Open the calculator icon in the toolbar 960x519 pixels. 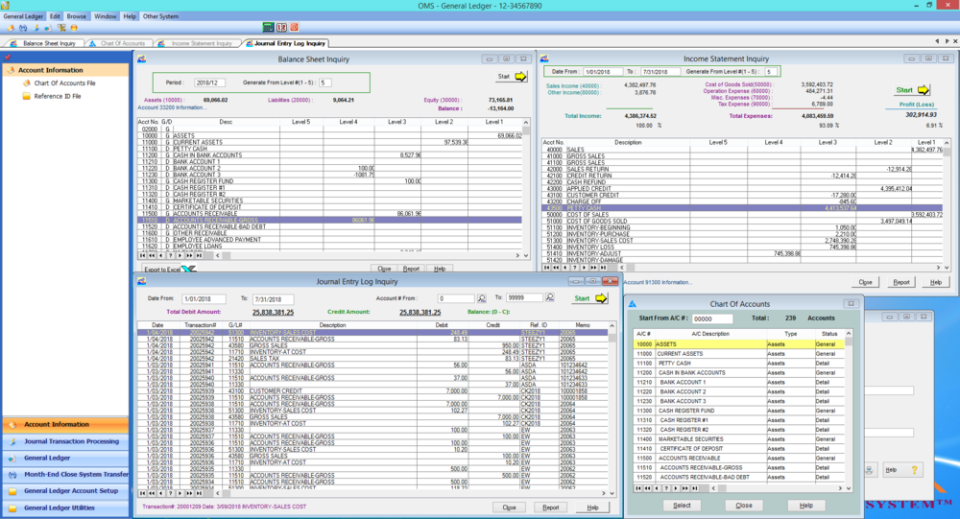268,28
